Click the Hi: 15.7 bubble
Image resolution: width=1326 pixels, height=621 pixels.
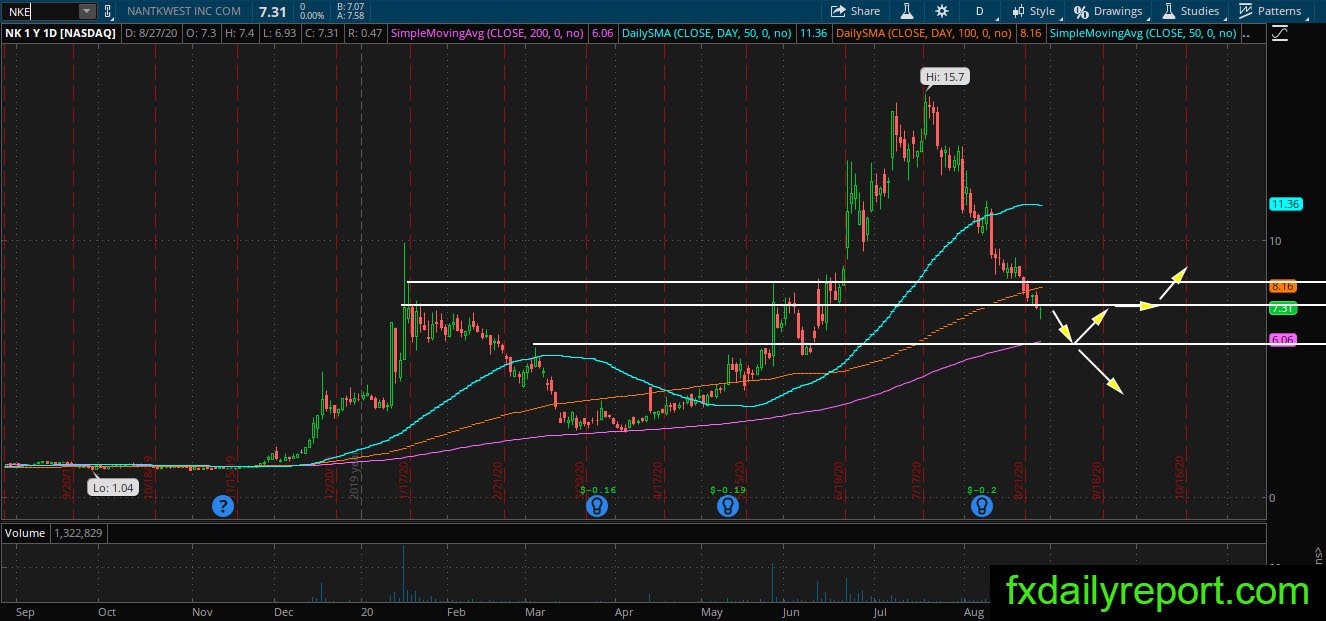[x=945, y=77]
